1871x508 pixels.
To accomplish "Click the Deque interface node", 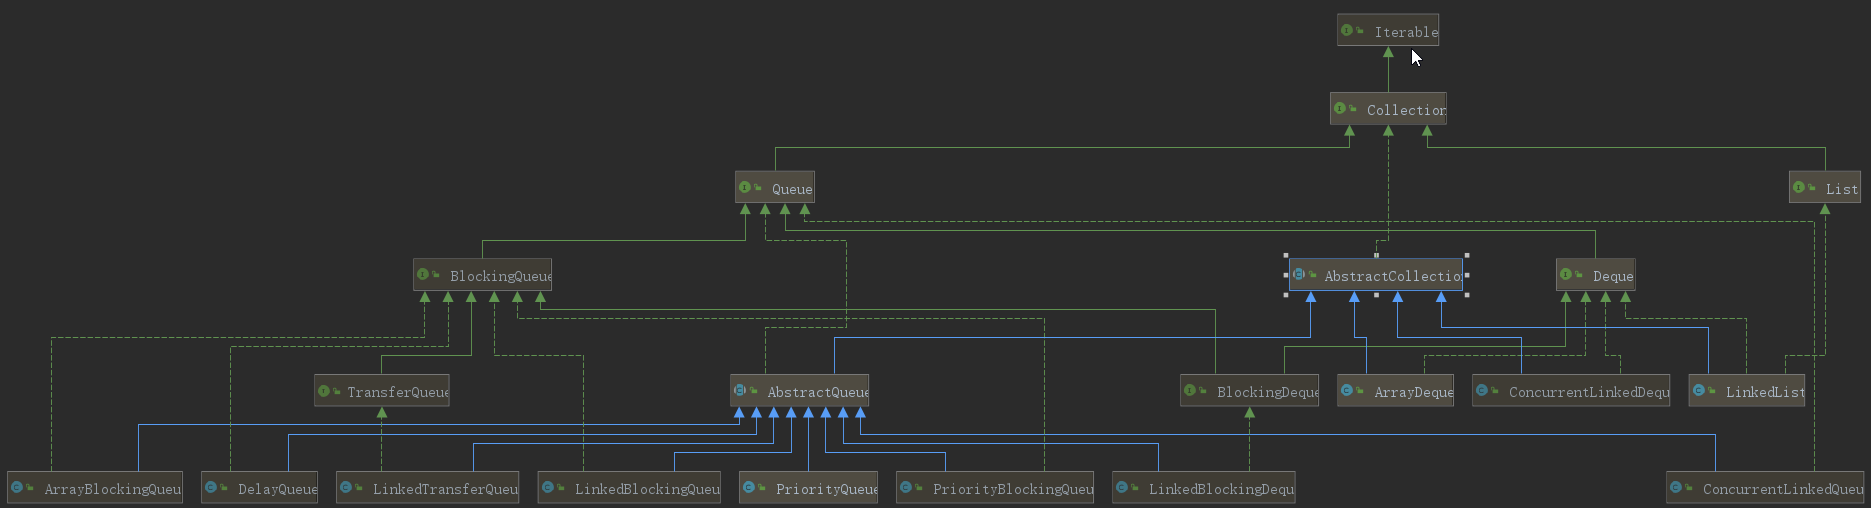I will [x=1596, y=275].
